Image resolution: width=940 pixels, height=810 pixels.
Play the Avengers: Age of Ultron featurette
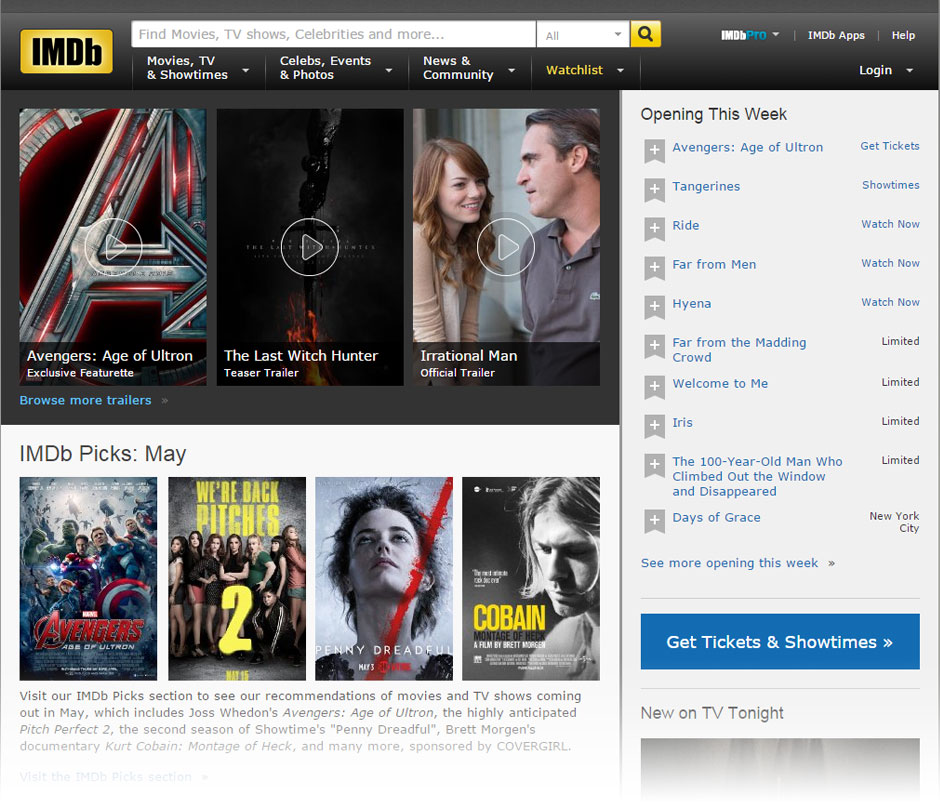coord(113,246)
